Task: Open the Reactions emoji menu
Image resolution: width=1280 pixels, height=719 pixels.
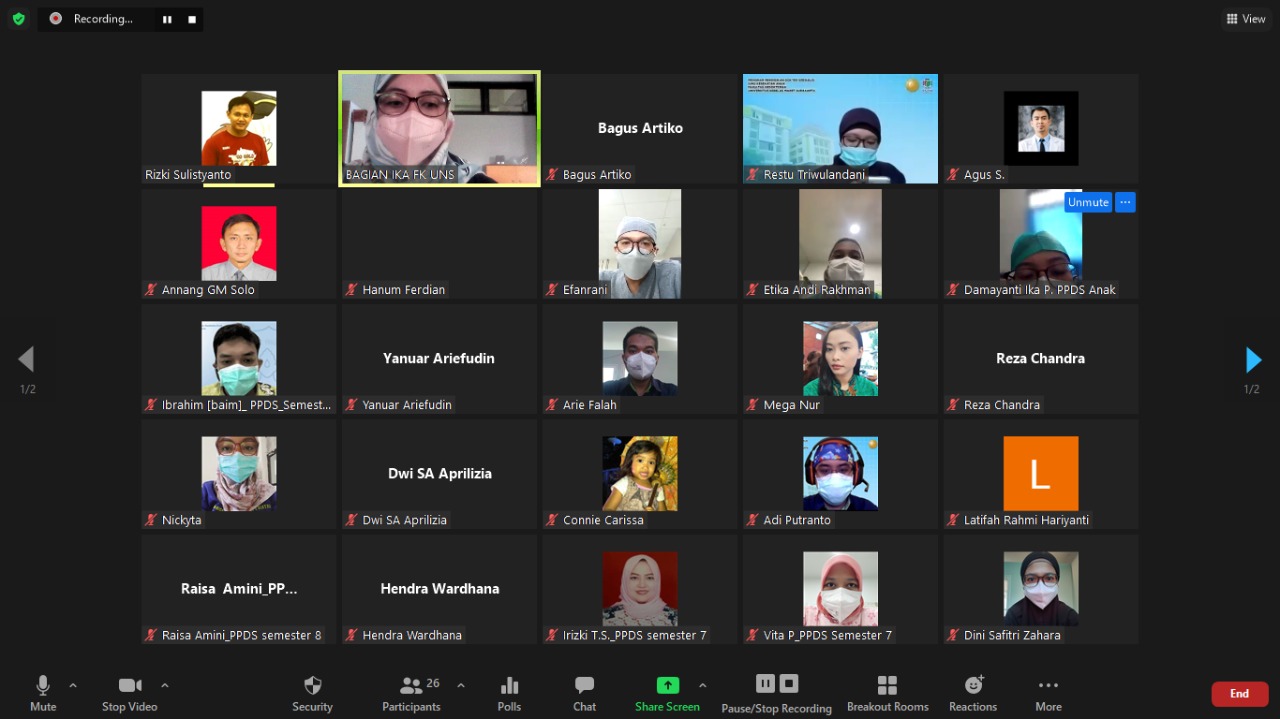Action: [973, 686]
